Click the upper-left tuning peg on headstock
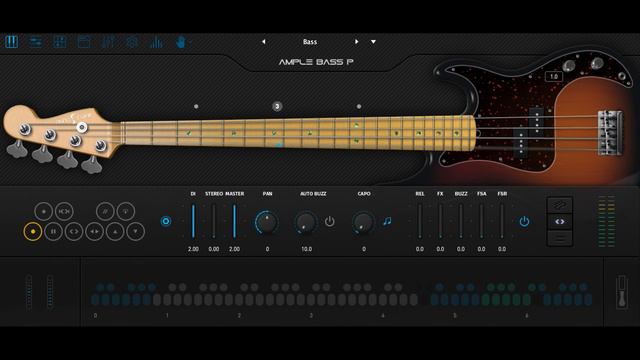 click(24, 129)
